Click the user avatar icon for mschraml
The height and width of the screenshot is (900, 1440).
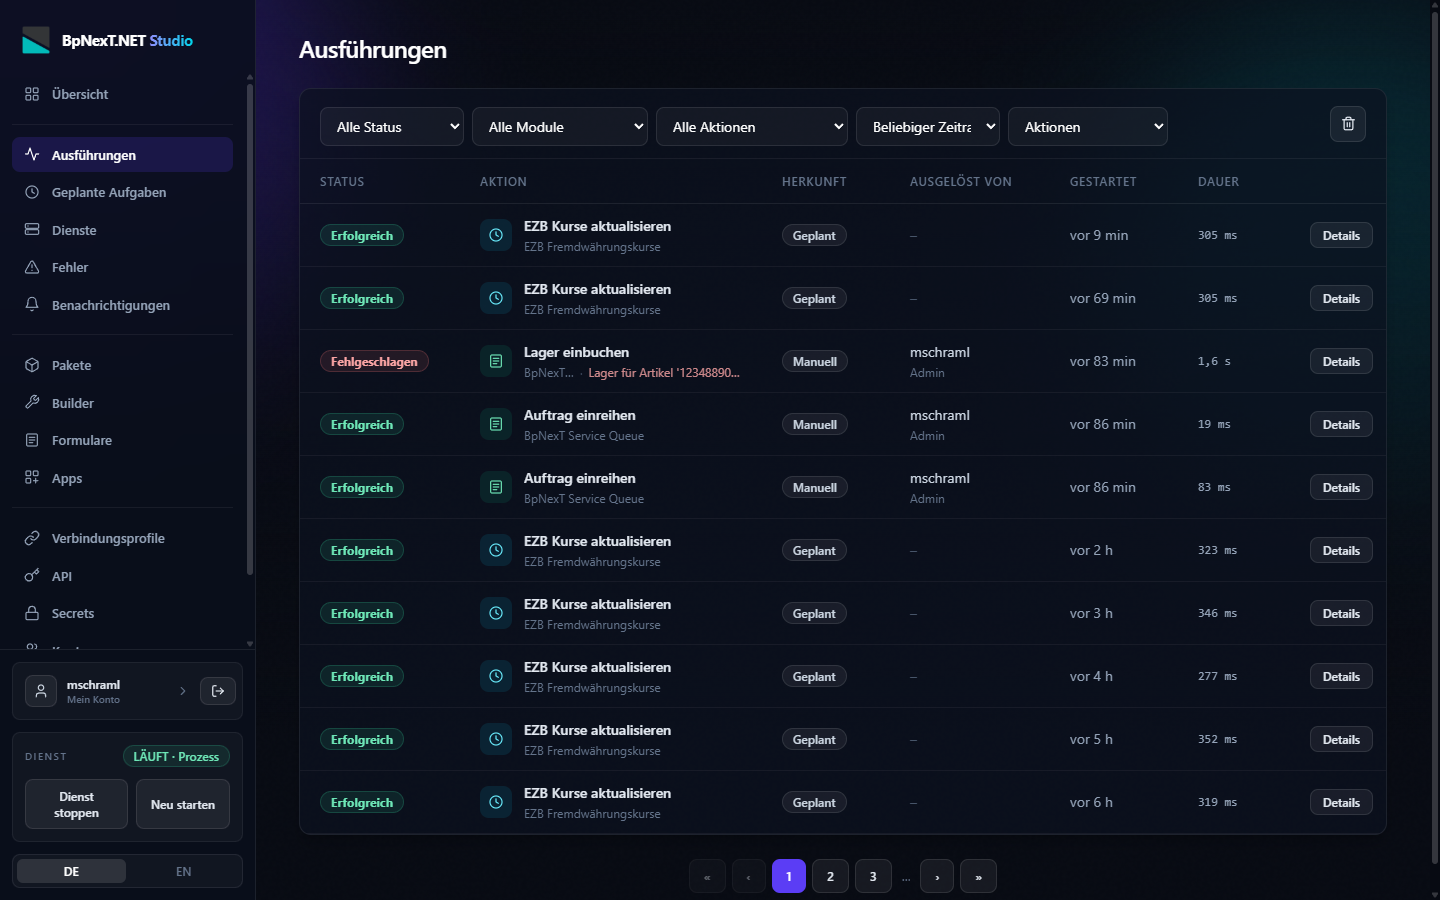click(x=41, y=691)
